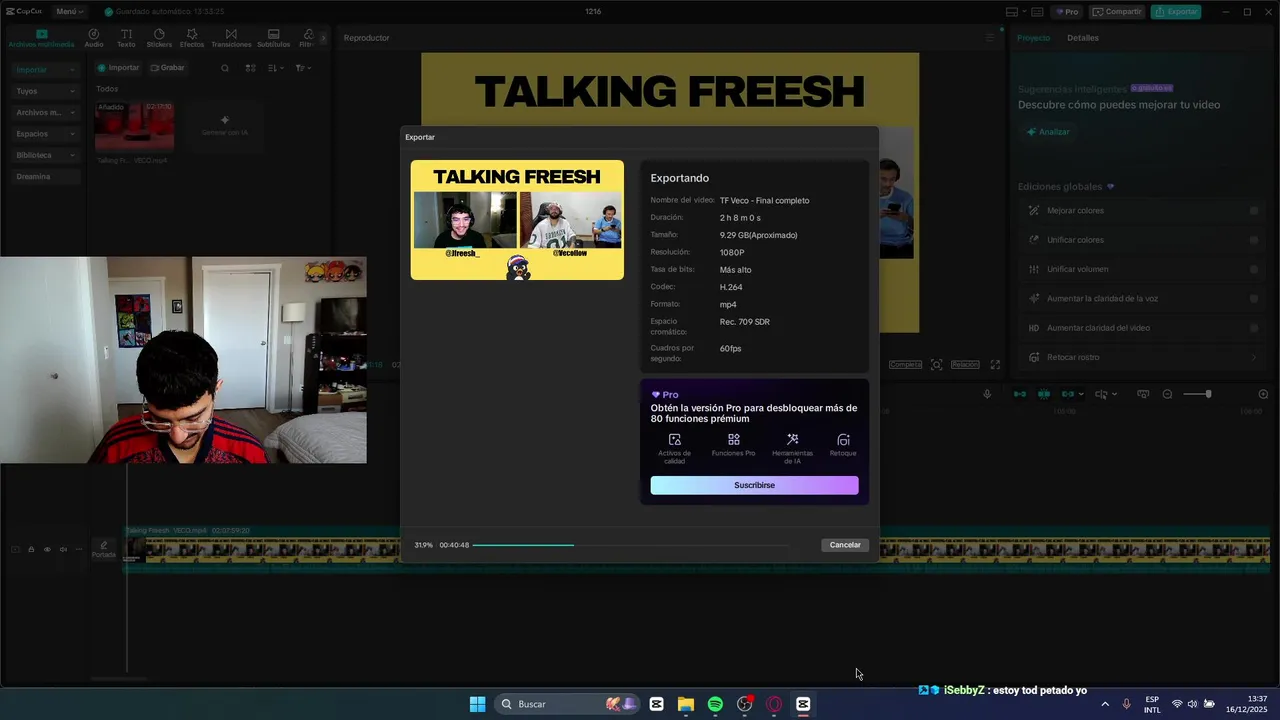Click the export preview thumbnail
Screen dimensions: 1280x720
click(517, 220)
